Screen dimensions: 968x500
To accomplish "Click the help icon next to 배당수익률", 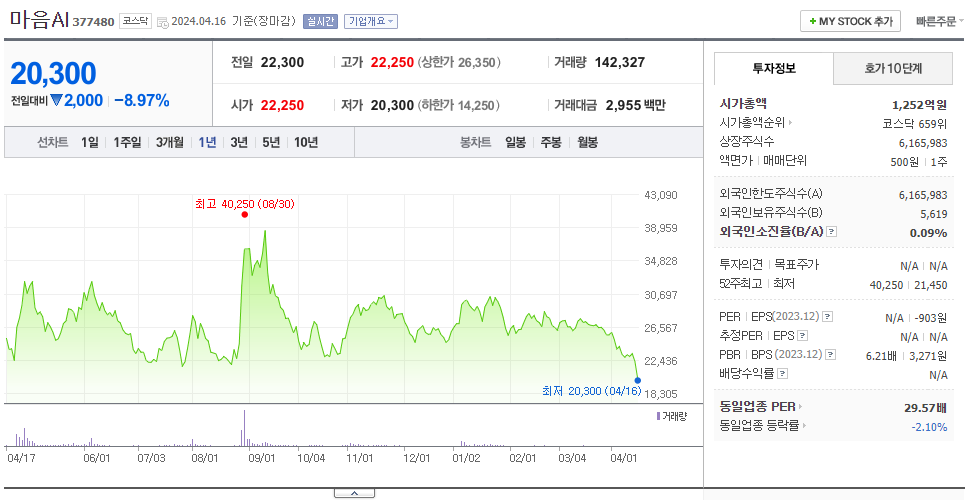I will tap(782, 373).
